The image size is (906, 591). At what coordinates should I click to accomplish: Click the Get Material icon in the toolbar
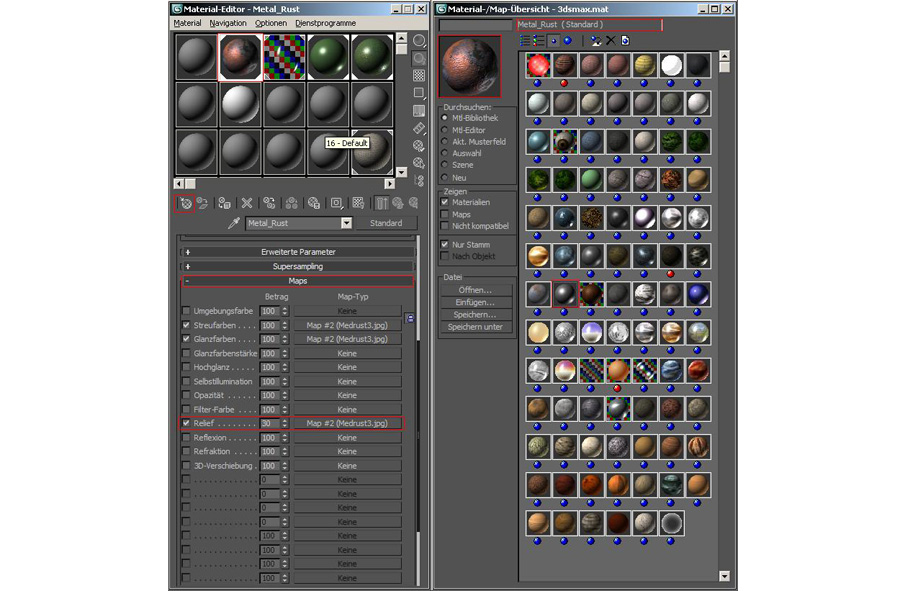pos(184,203)
